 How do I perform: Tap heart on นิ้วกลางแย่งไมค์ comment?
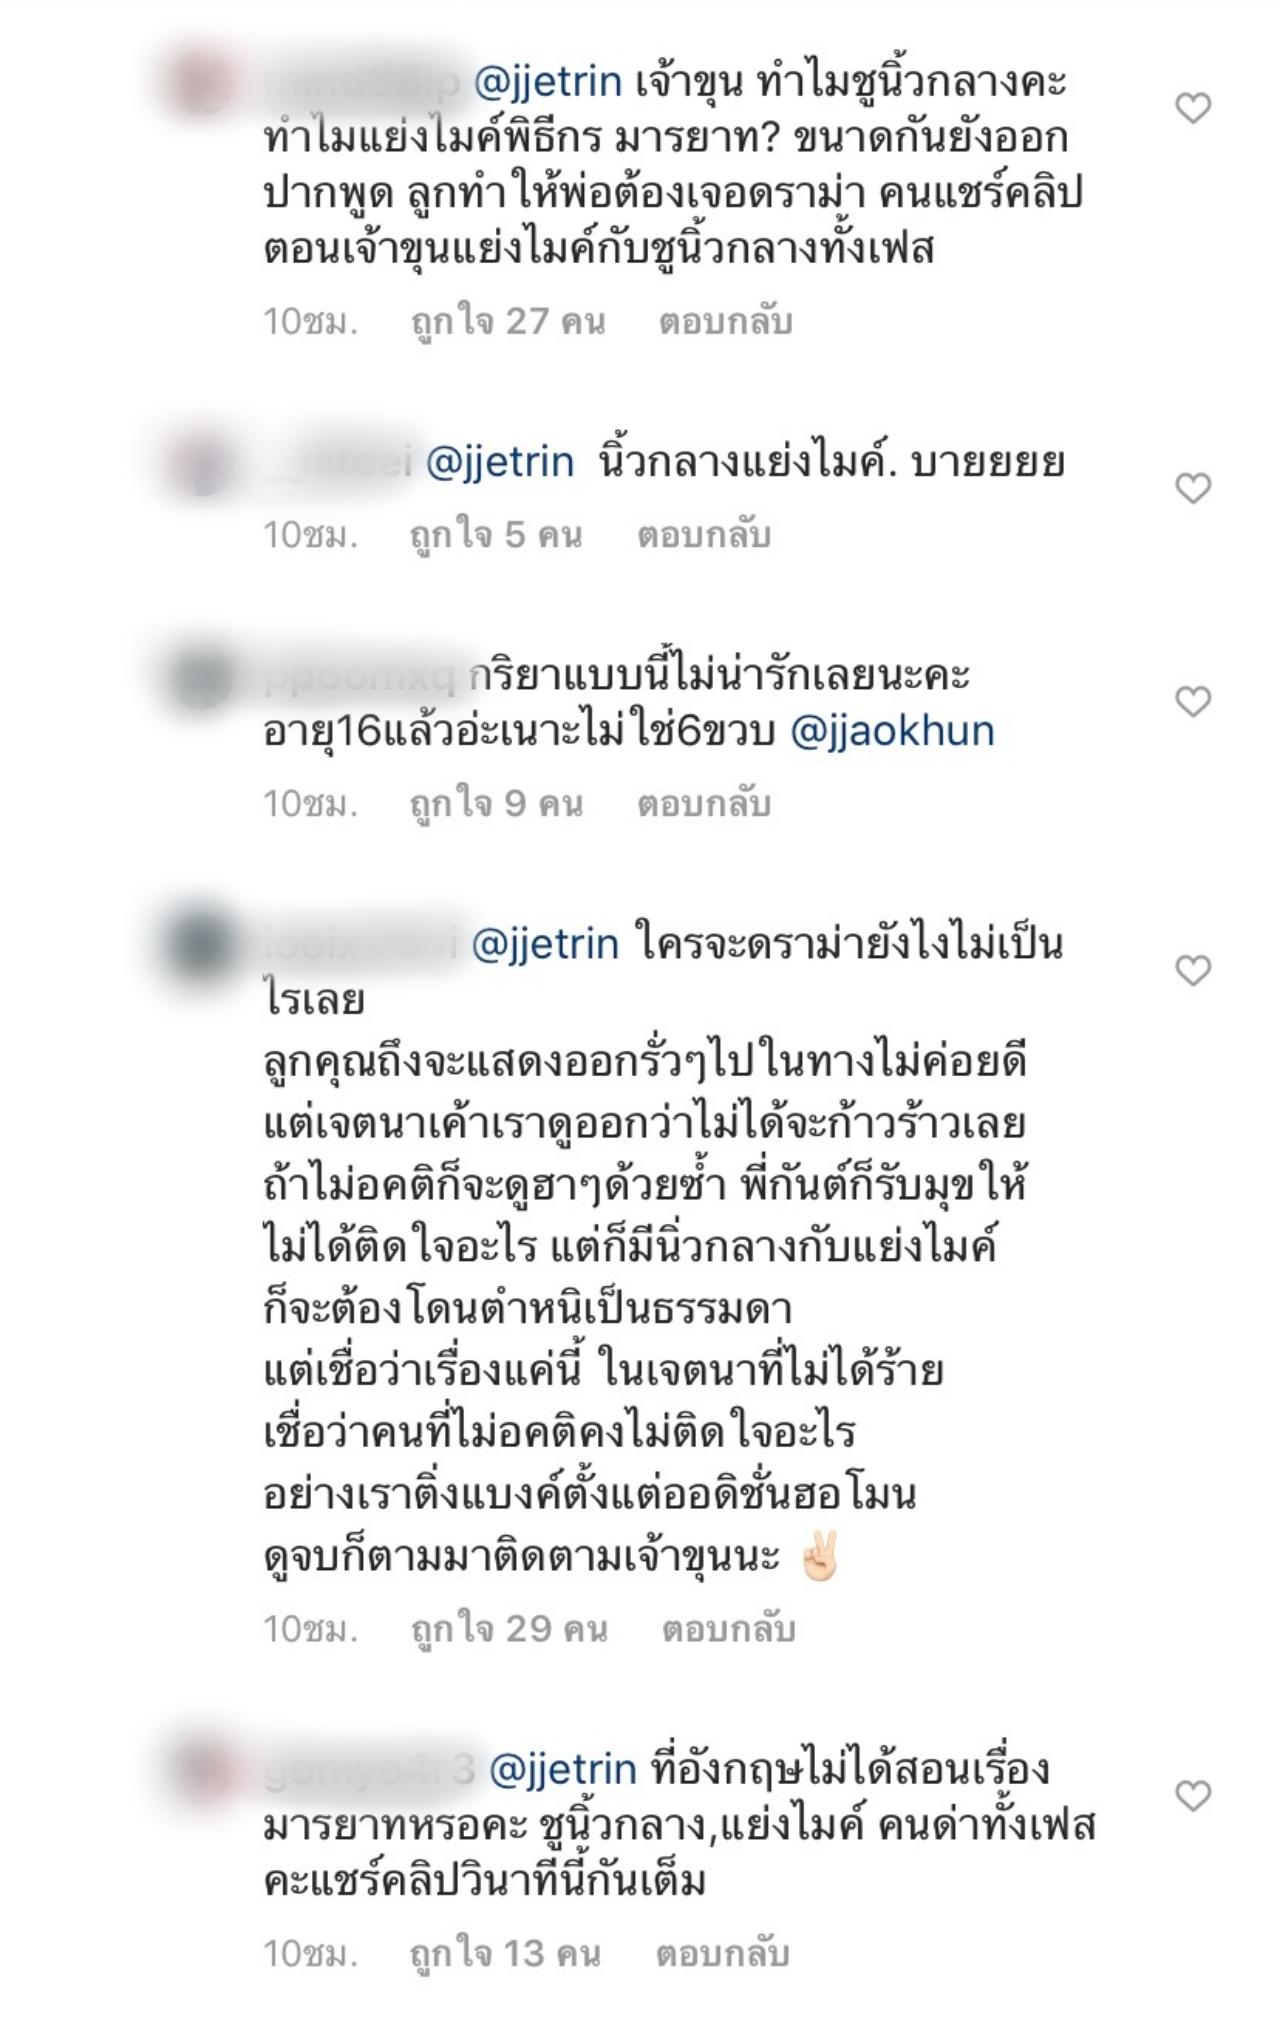(x=1192, y=488)
